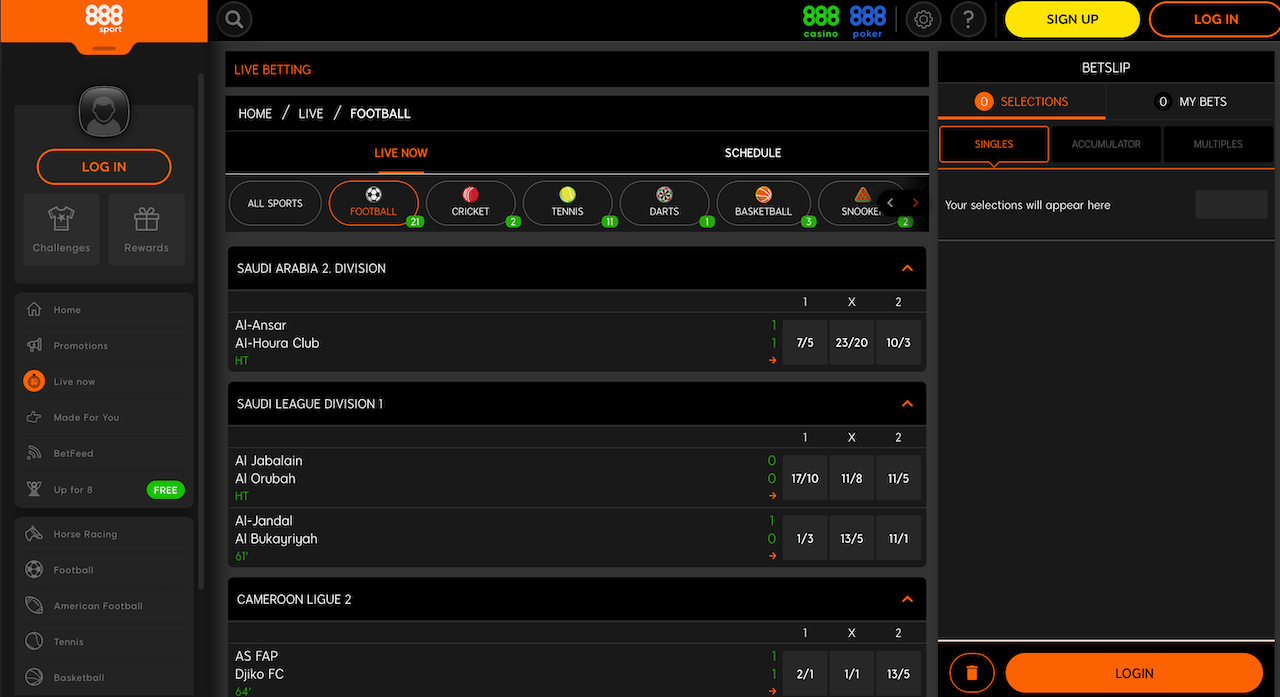Open BetFeed sidebar item
Screen dimensions: 1280x697
(104, 454)
